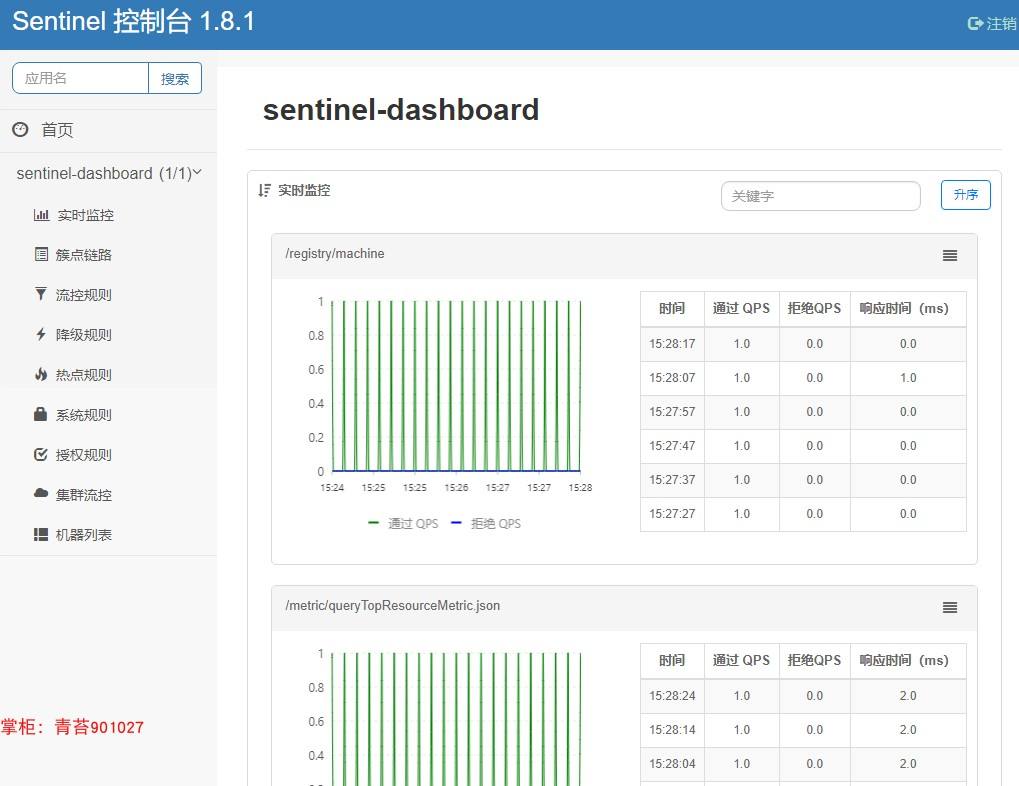1019x786 pixels.
Task: Click the list icon for 簇点链路
Action: (x=41, y=254)
